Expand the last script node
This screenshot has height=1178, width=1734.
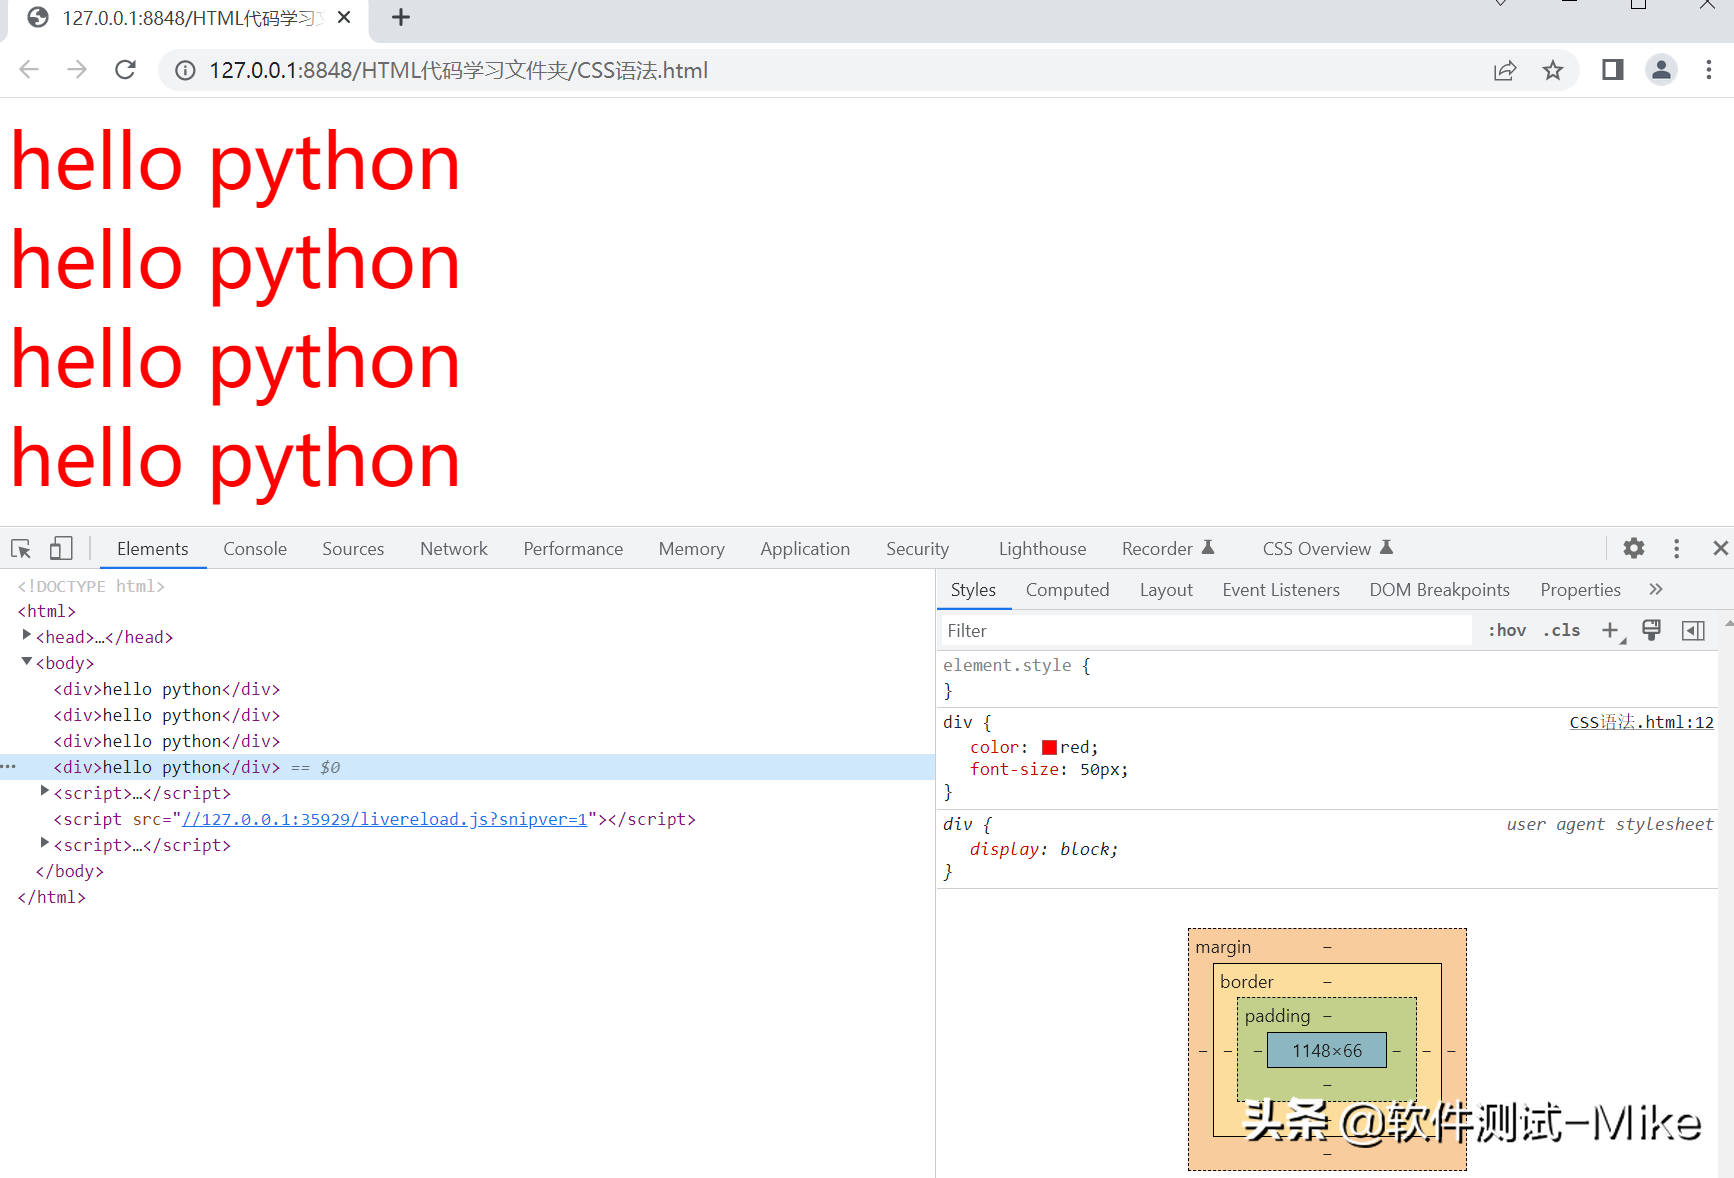click(x=45, y=843)
